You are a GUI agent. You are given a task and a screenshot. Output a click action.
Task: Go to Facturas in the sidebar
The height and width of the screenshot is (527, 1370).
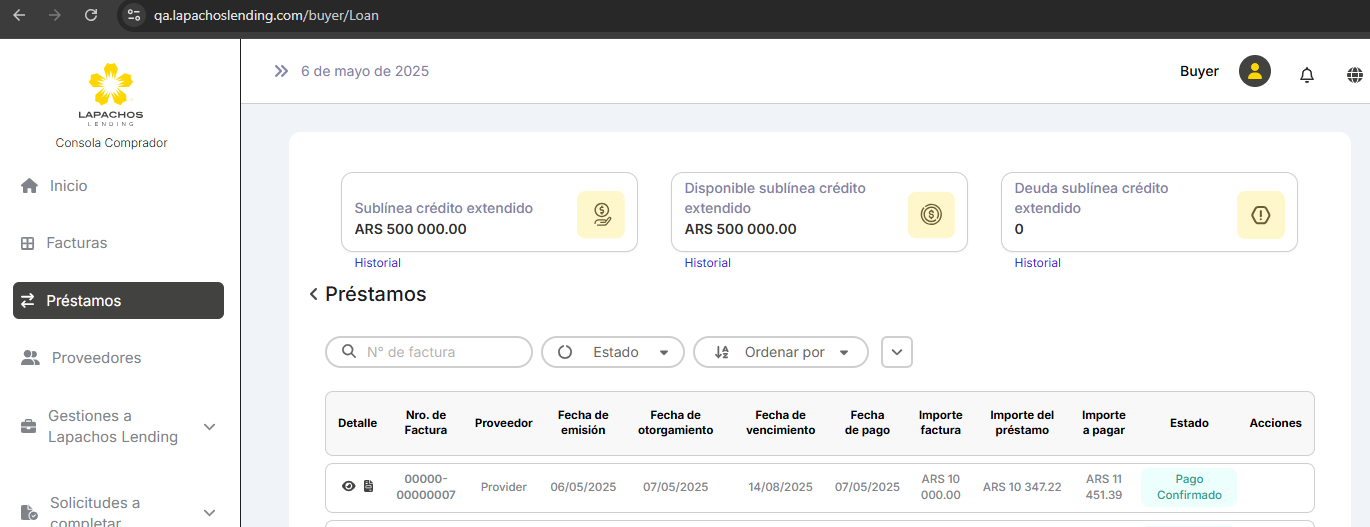76,243
